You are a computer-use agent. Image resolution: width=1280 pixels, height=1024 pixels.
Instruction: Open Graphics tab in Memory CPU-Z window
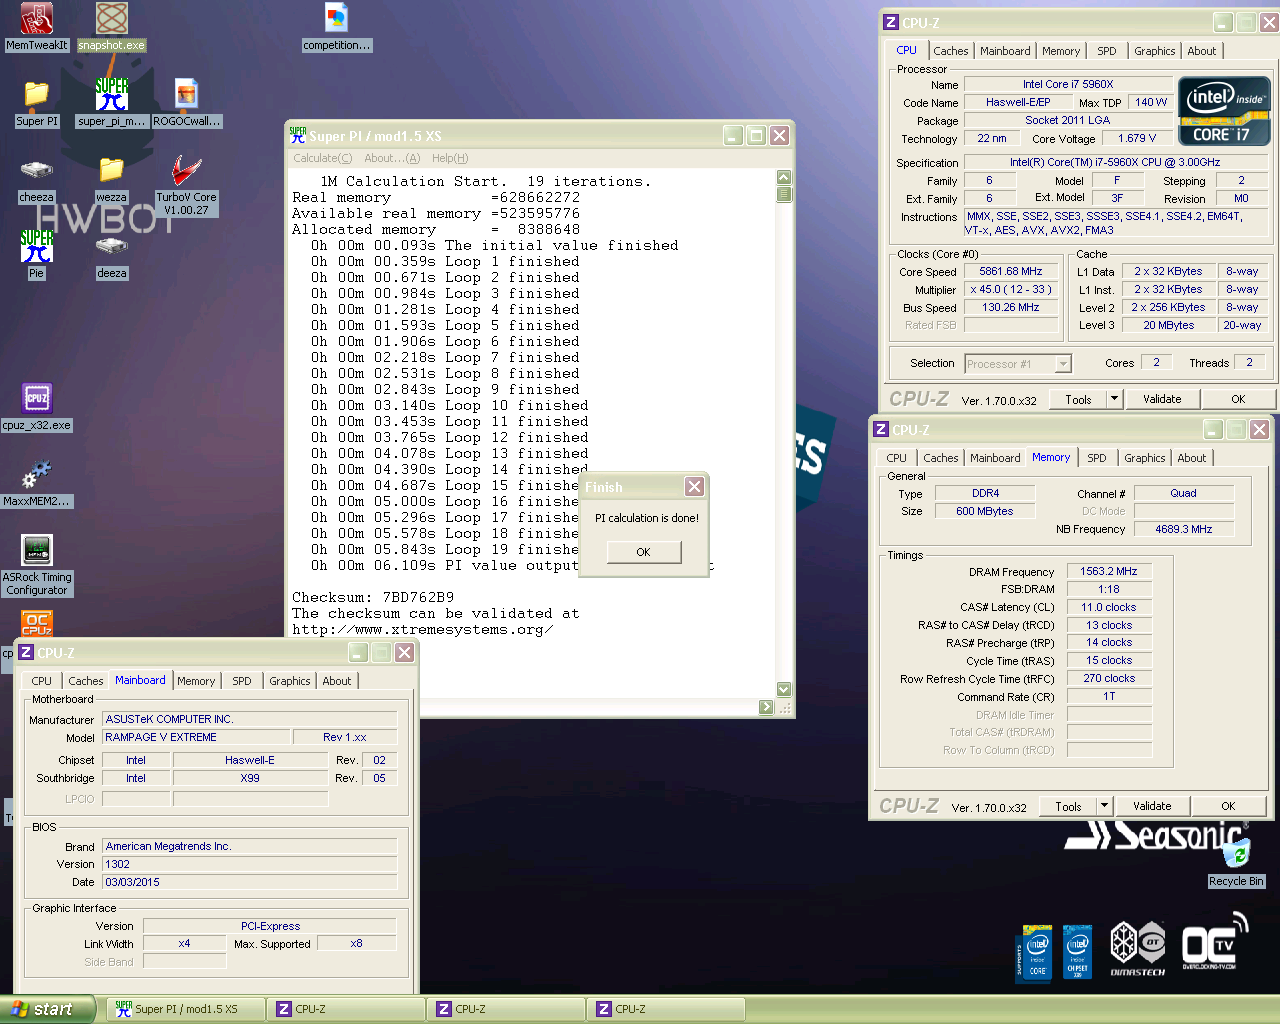(x=1145, y=458)
